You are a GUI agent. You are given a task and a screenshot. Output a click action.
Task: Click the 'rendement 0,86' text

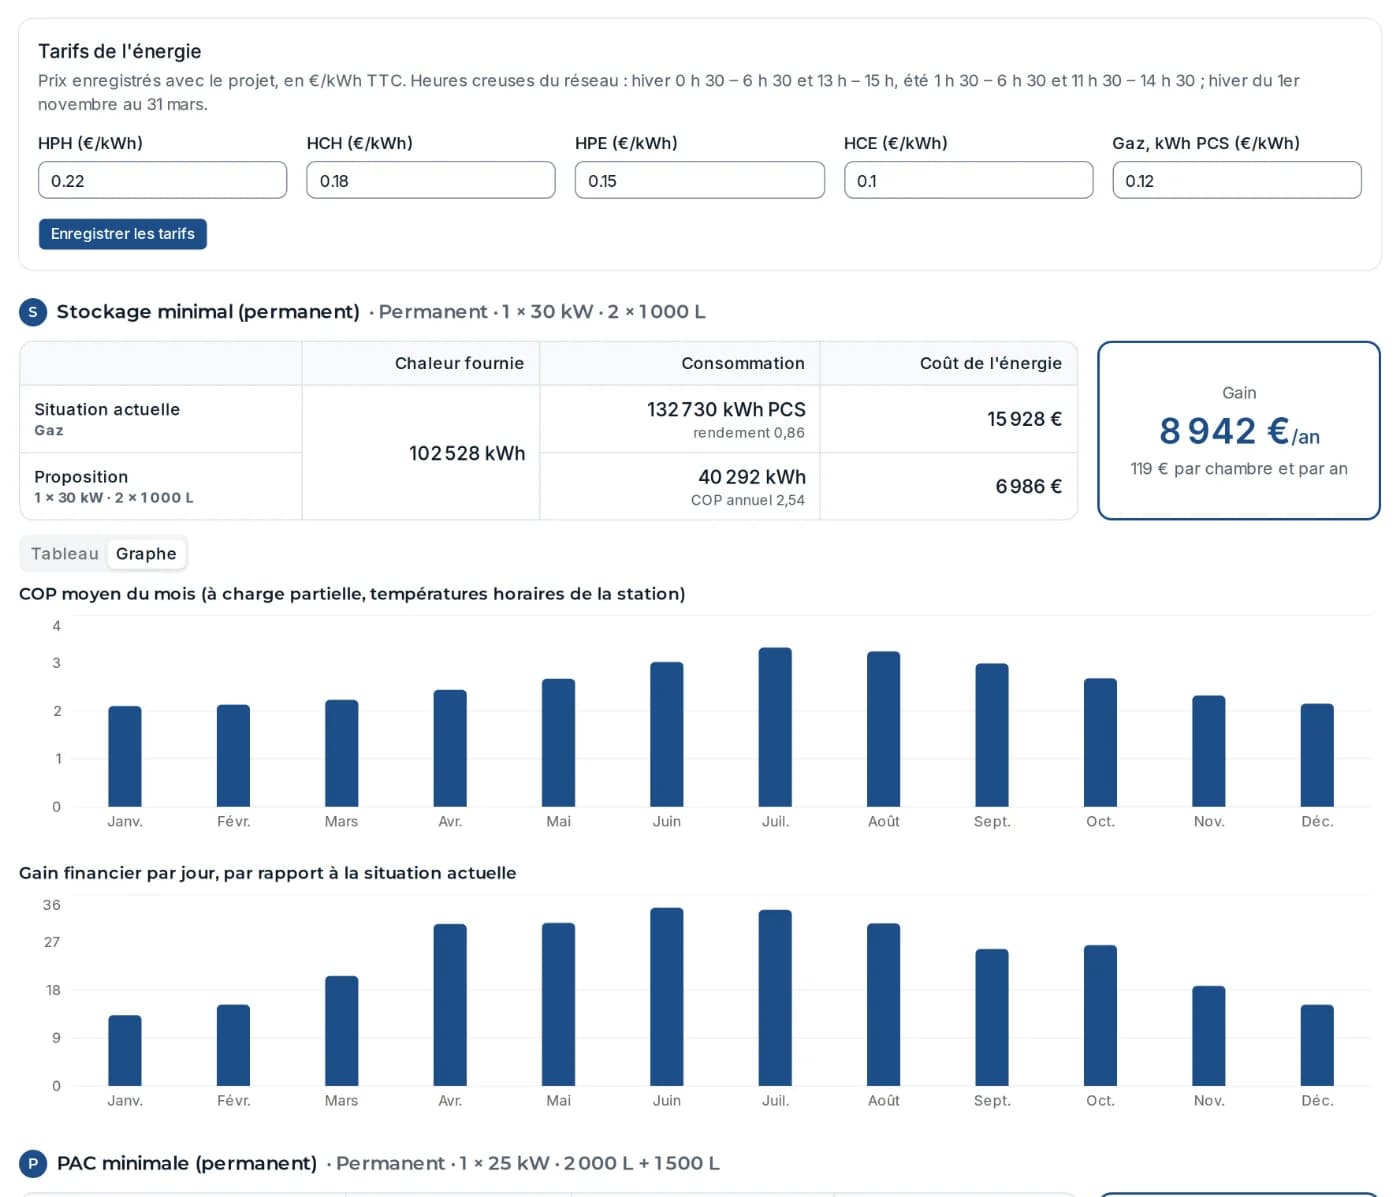point(749,433)
